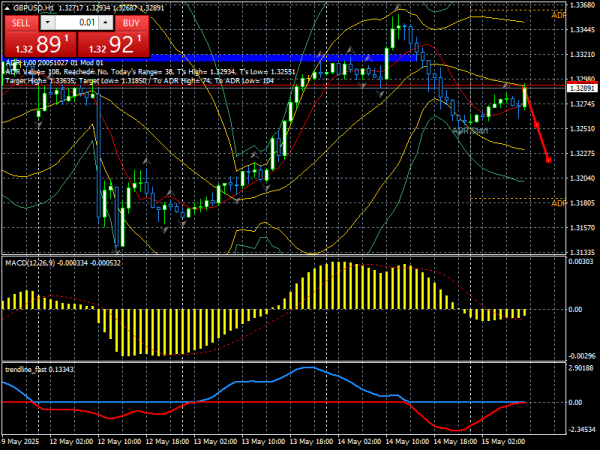This screenshot has width=600, height=450.
Task: Click the 14 May 10:00 time label
Action: pyautogui.click(x=408, y=442)
